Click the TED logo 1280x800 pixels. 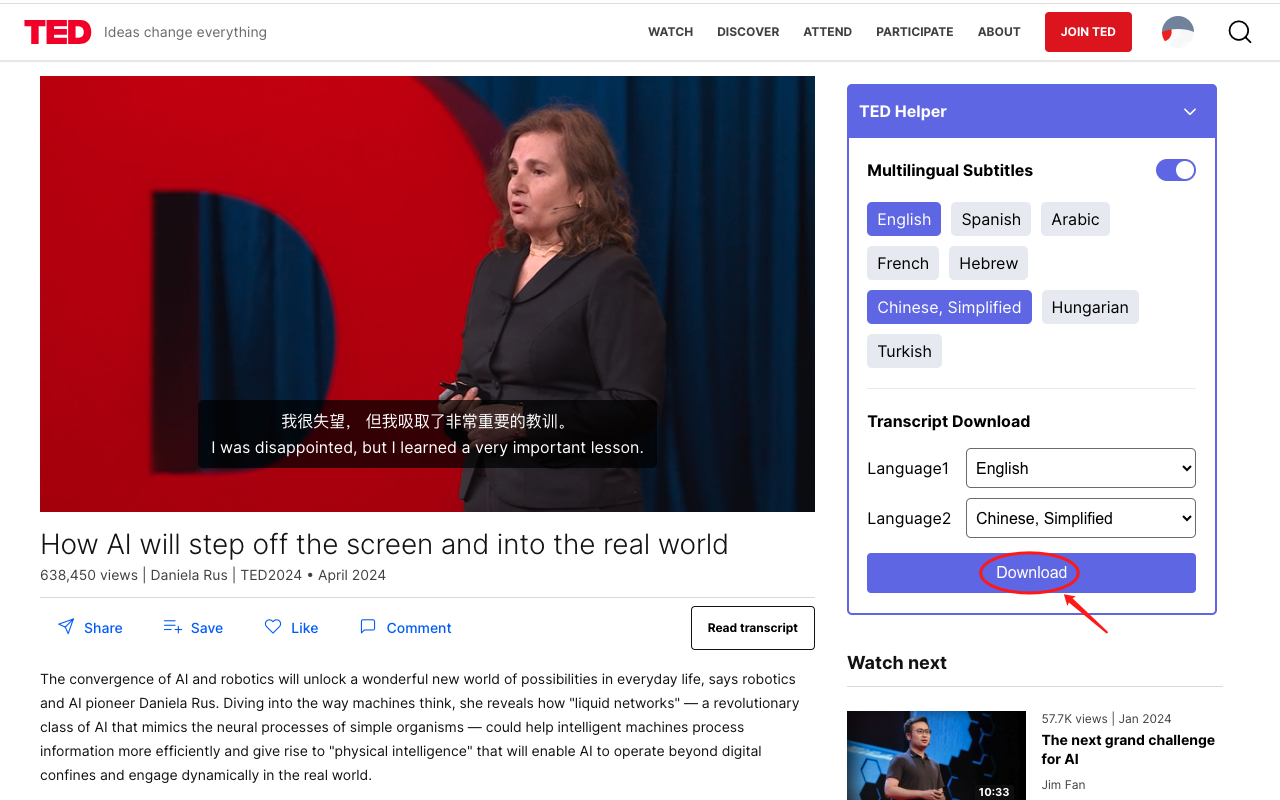click(58, 32)
